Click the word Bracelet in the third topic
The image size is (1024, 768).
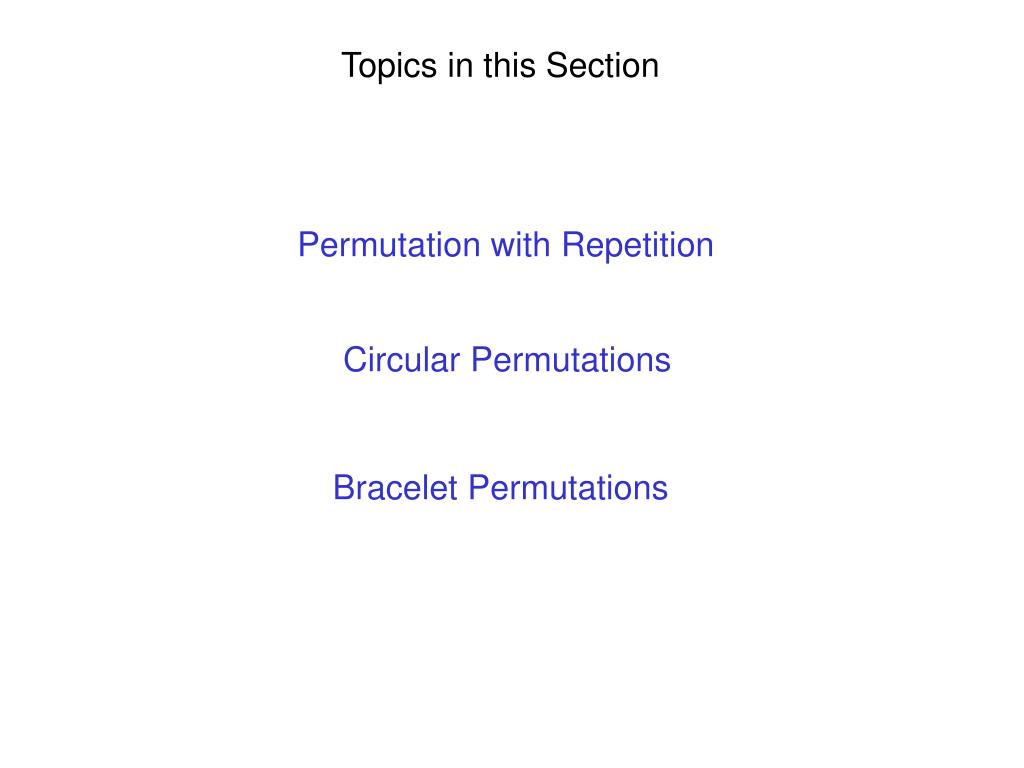(395, 488)
